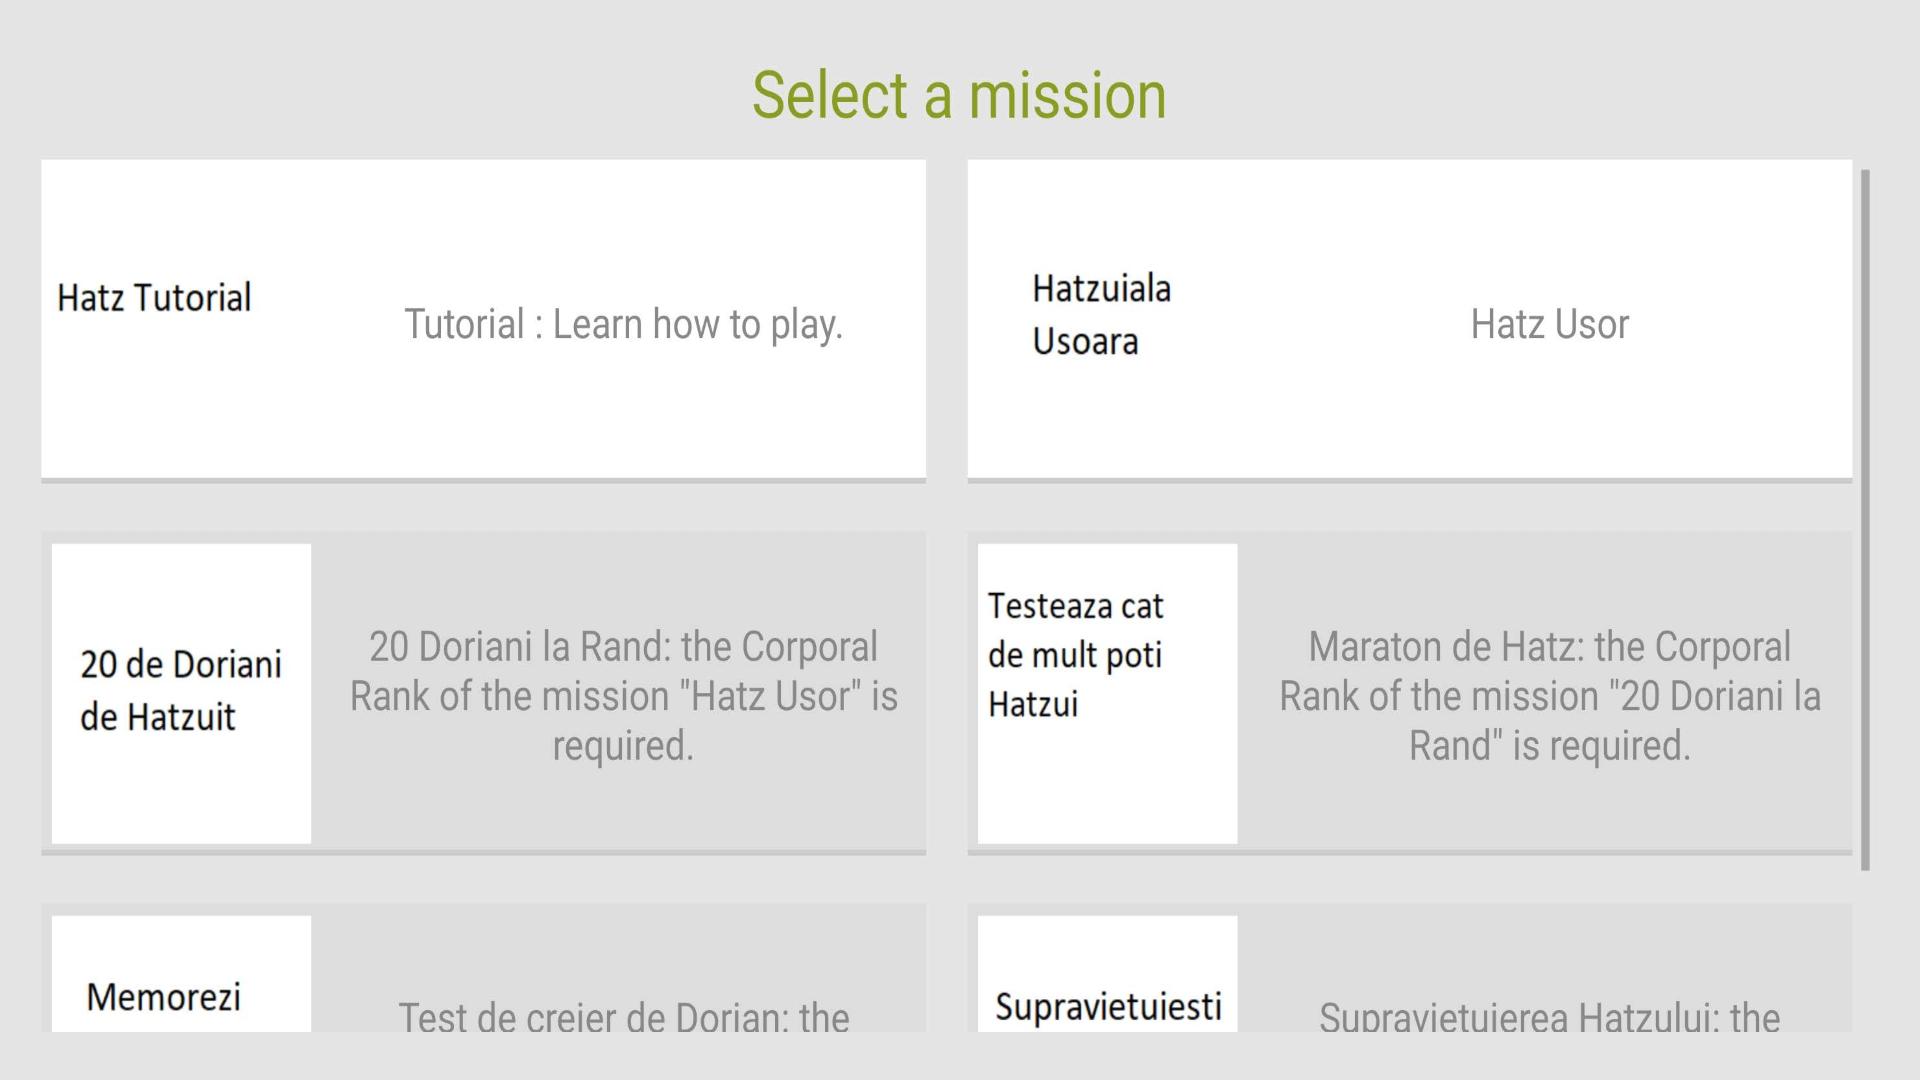Click the Hatzuiala Usoara title label

pyautogui.click(x=1101, y=314)
